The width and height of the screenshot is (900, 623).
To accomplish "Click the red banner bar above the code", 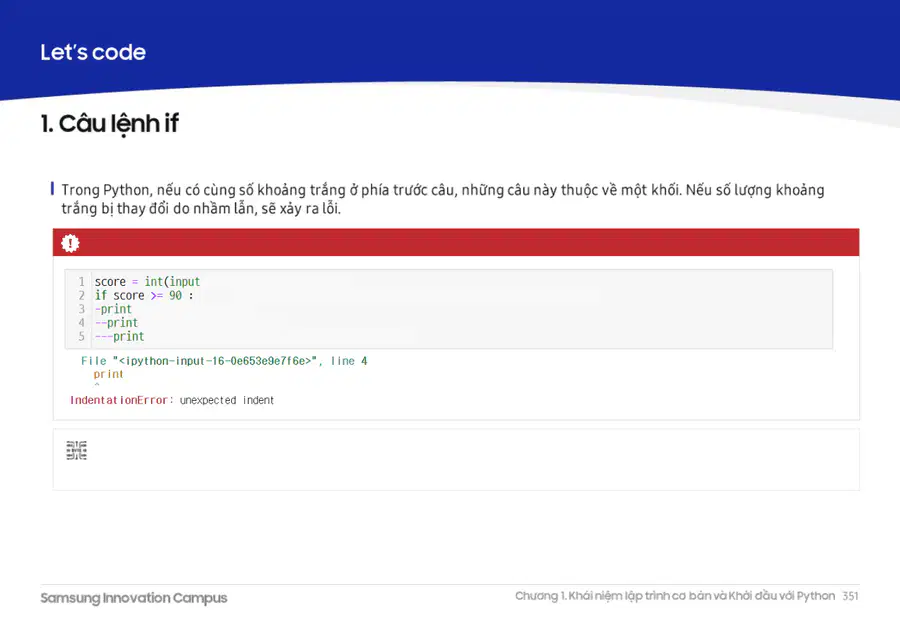I will pyautogui.click(x=456, y=242).
